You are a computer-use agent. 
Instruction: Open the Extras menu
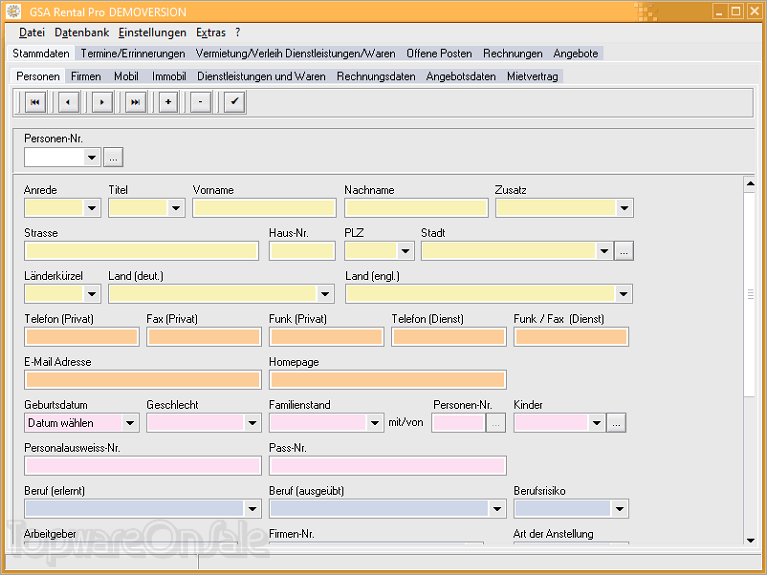click(211, 33)
